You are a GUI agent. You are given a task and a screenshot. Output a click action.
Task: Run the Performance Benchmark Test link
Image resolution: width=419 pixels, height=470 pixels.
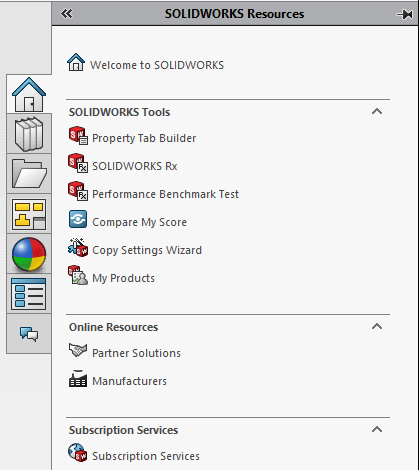165,194
